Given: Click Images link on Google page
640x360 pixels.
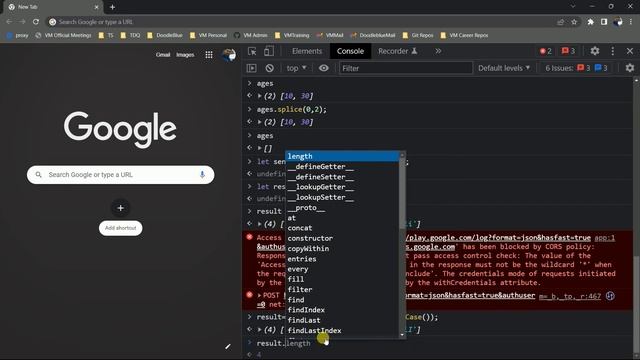Looking at the screenshot, I should tap(185, 55).
